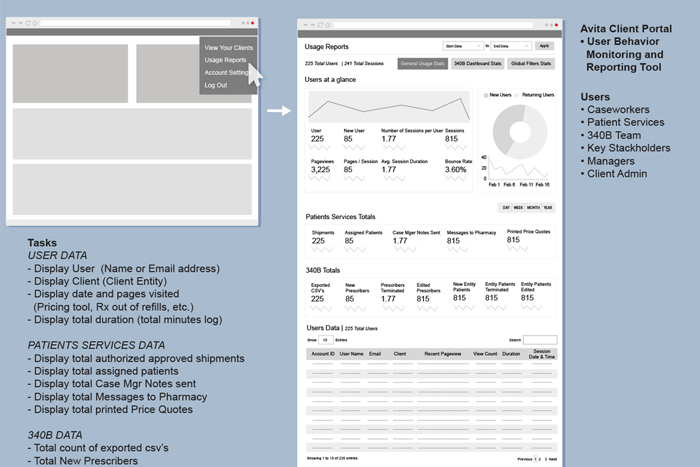Screen dimensions: 700x467
Task: Open the Start Date dropdown
Action: click(463, 46)
